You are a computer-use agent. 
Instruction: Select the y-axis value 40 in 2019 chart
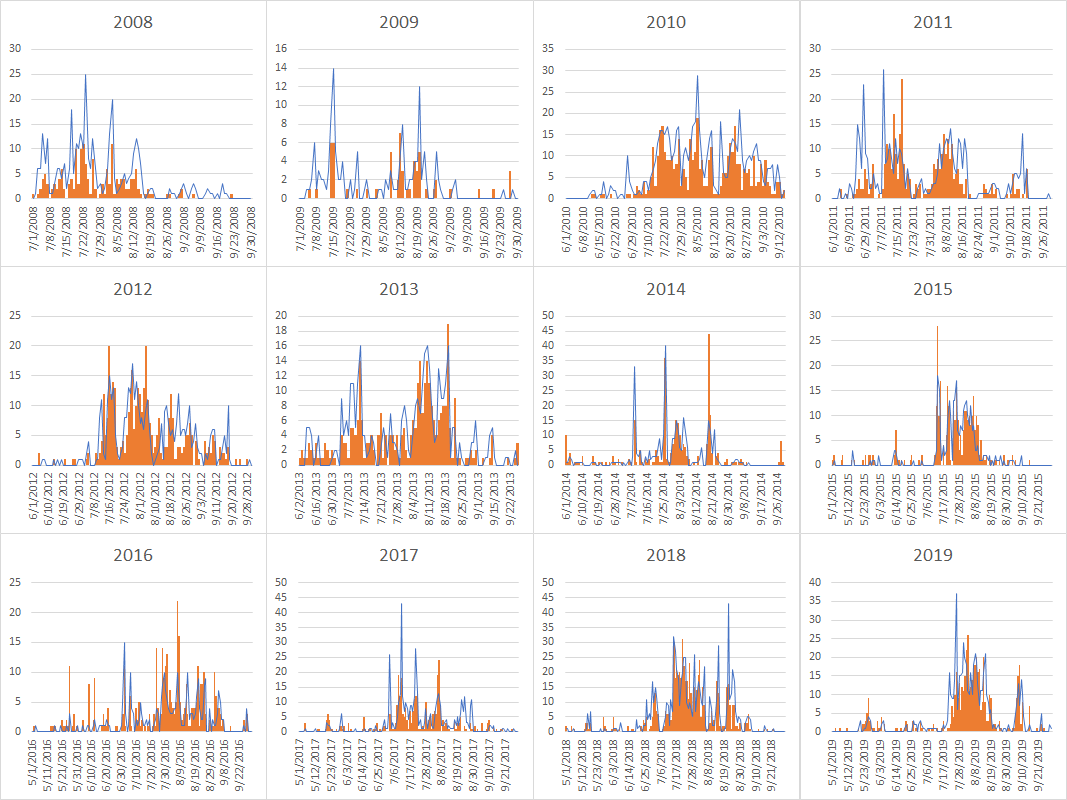[815, 582]
